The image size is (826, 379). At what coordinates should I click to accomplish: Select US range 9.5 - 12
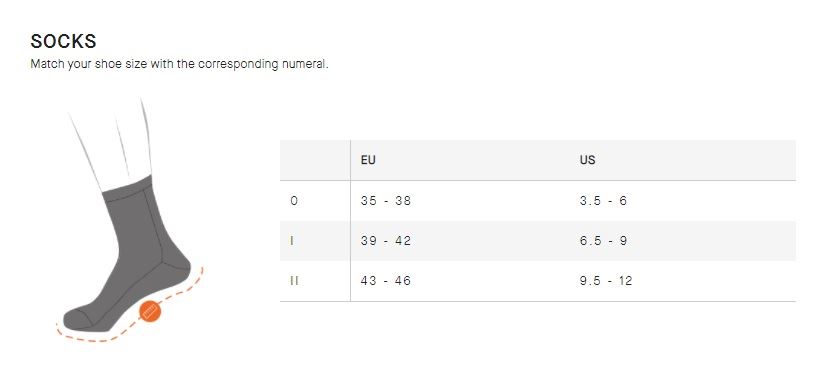click(x=606, y=280)
